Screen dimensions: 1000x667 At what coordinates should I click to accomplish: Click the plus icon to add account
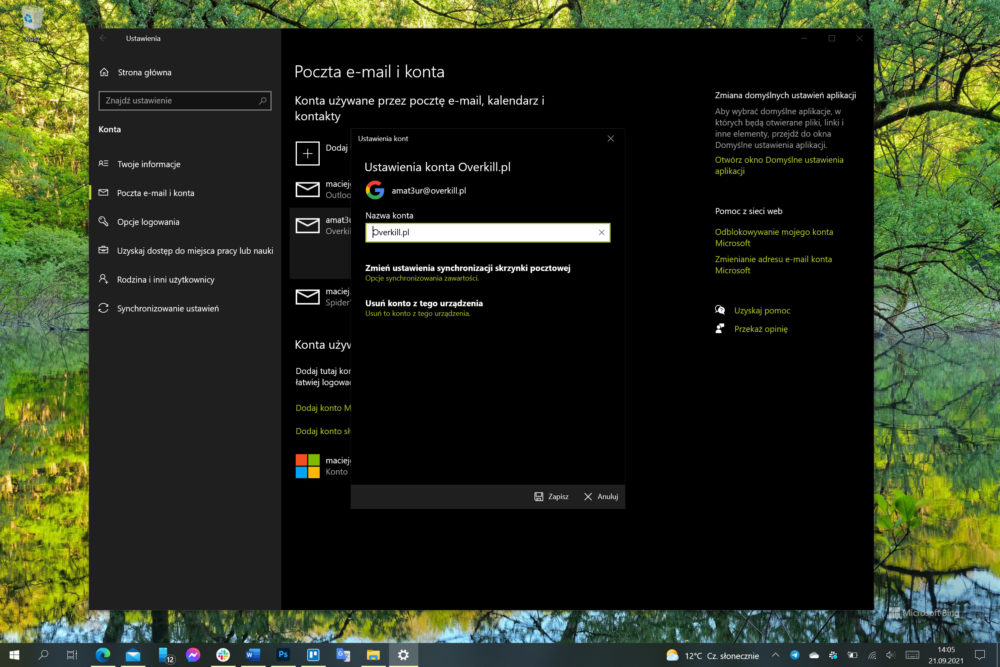point(307,153)
